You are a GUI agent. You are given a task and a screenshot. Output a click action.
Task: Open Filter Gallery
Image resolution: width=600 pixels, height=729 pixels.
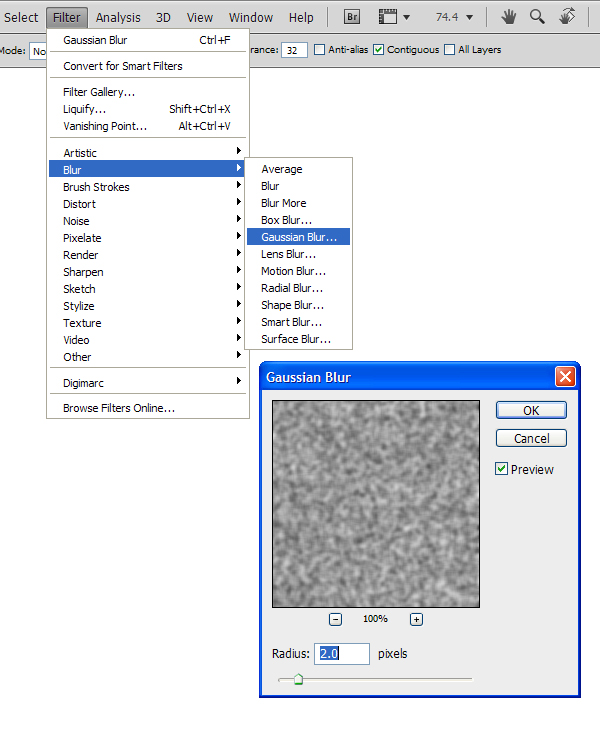[148, 92]
